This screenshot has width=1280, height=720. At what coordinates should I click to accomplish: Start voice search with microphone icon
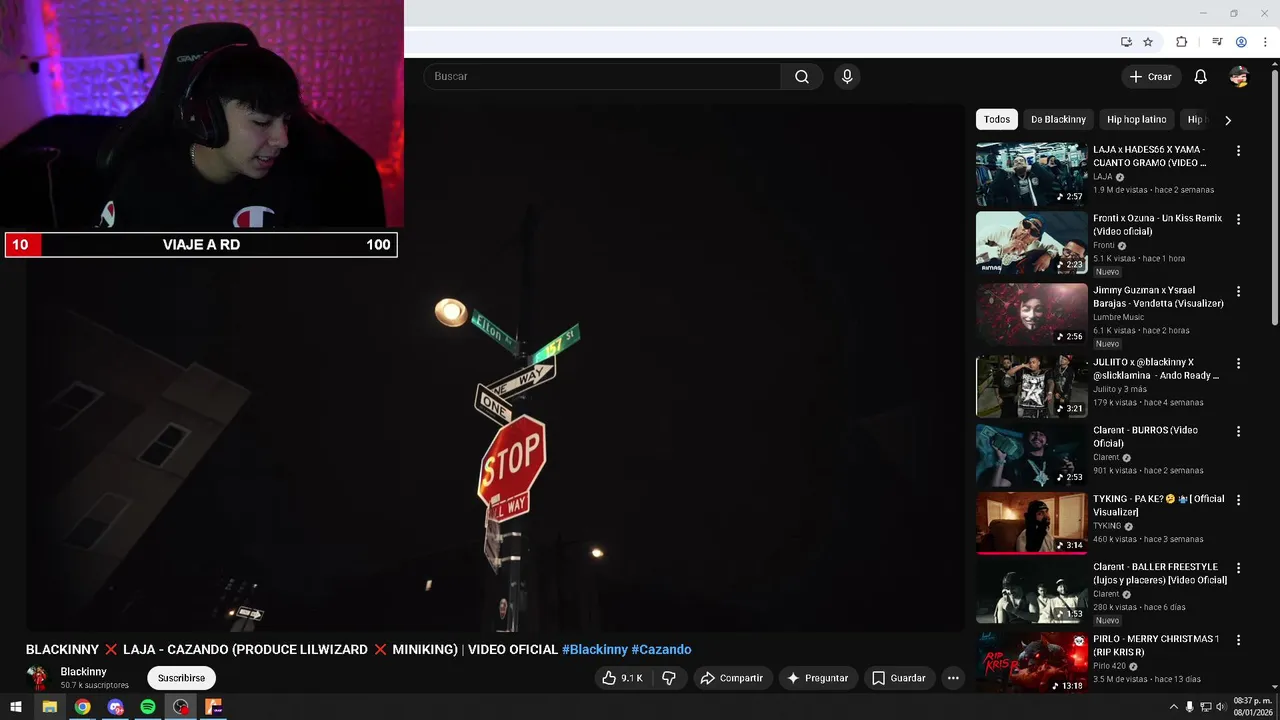click(847, 77)
